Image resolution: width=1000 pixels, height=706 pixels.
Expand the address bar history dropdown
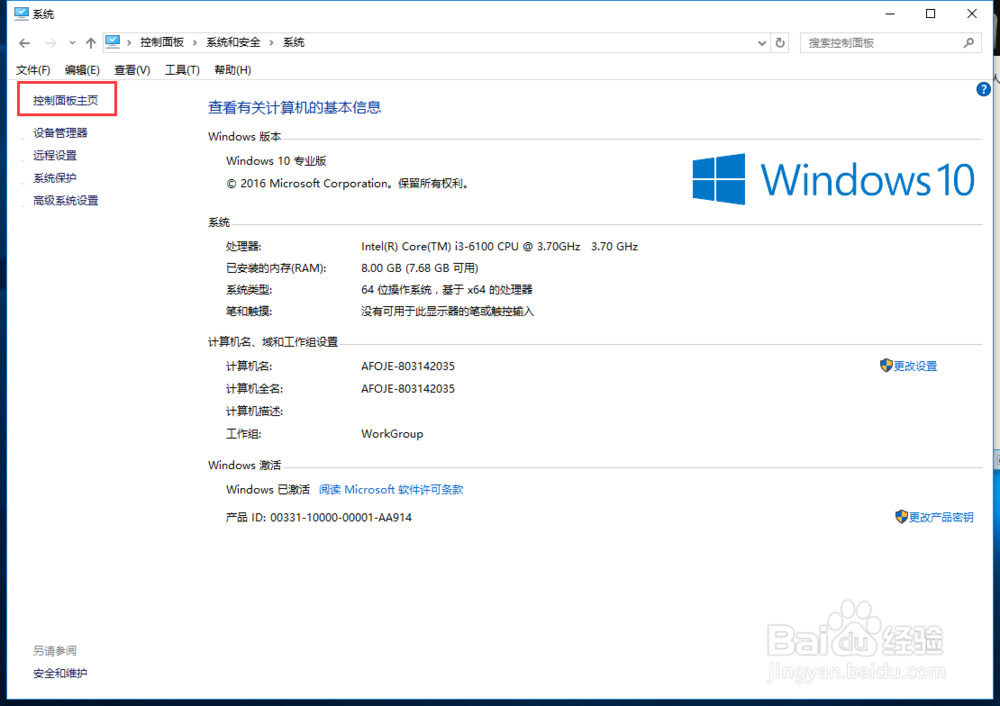coord(761,42)
